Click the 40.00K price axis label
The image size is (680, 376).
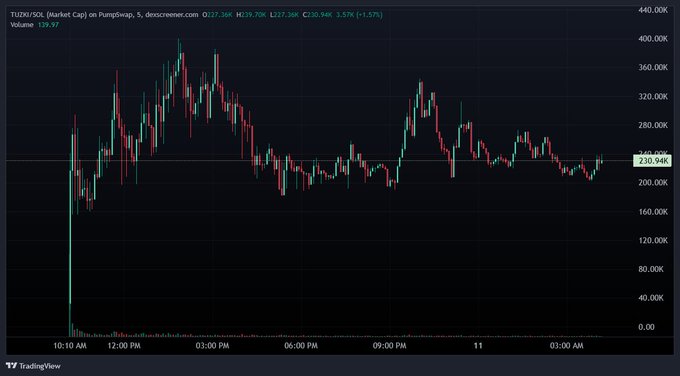(651, 298)
